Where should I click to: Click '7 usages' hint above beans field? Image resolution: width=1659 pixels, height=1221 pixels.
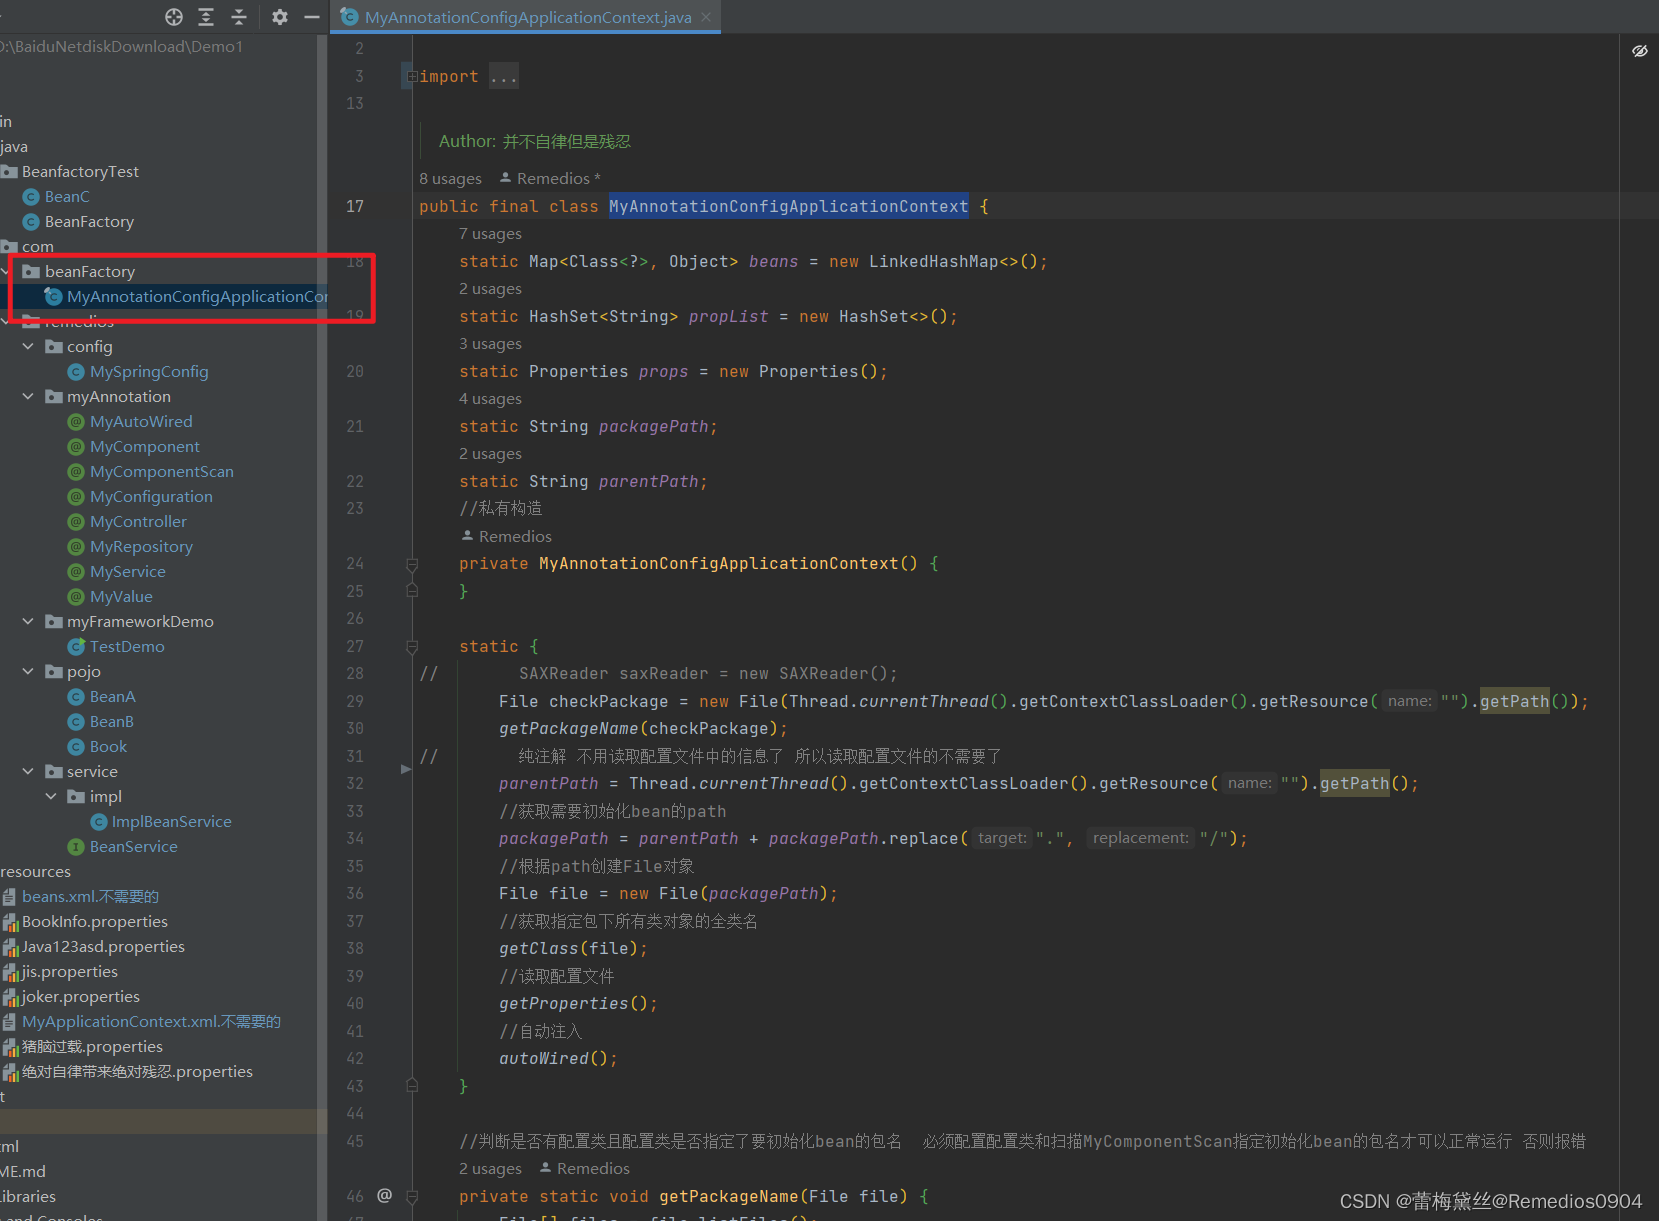[490, 234]
